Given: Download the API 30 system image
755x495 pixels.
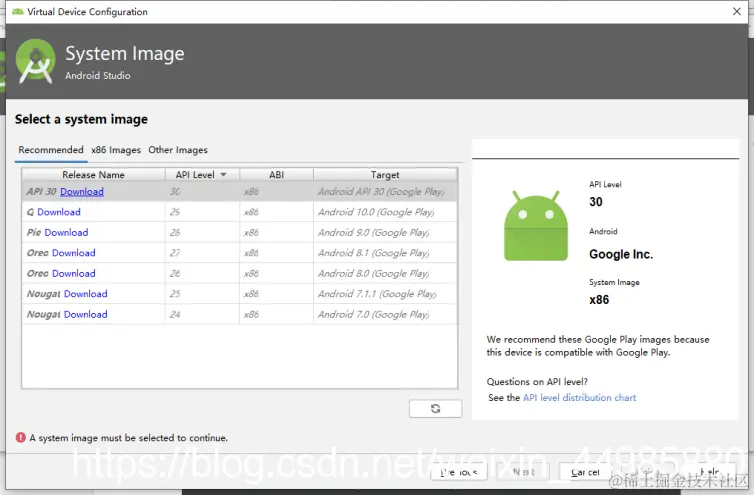Looking at the screenshot, I should point(82,192).
